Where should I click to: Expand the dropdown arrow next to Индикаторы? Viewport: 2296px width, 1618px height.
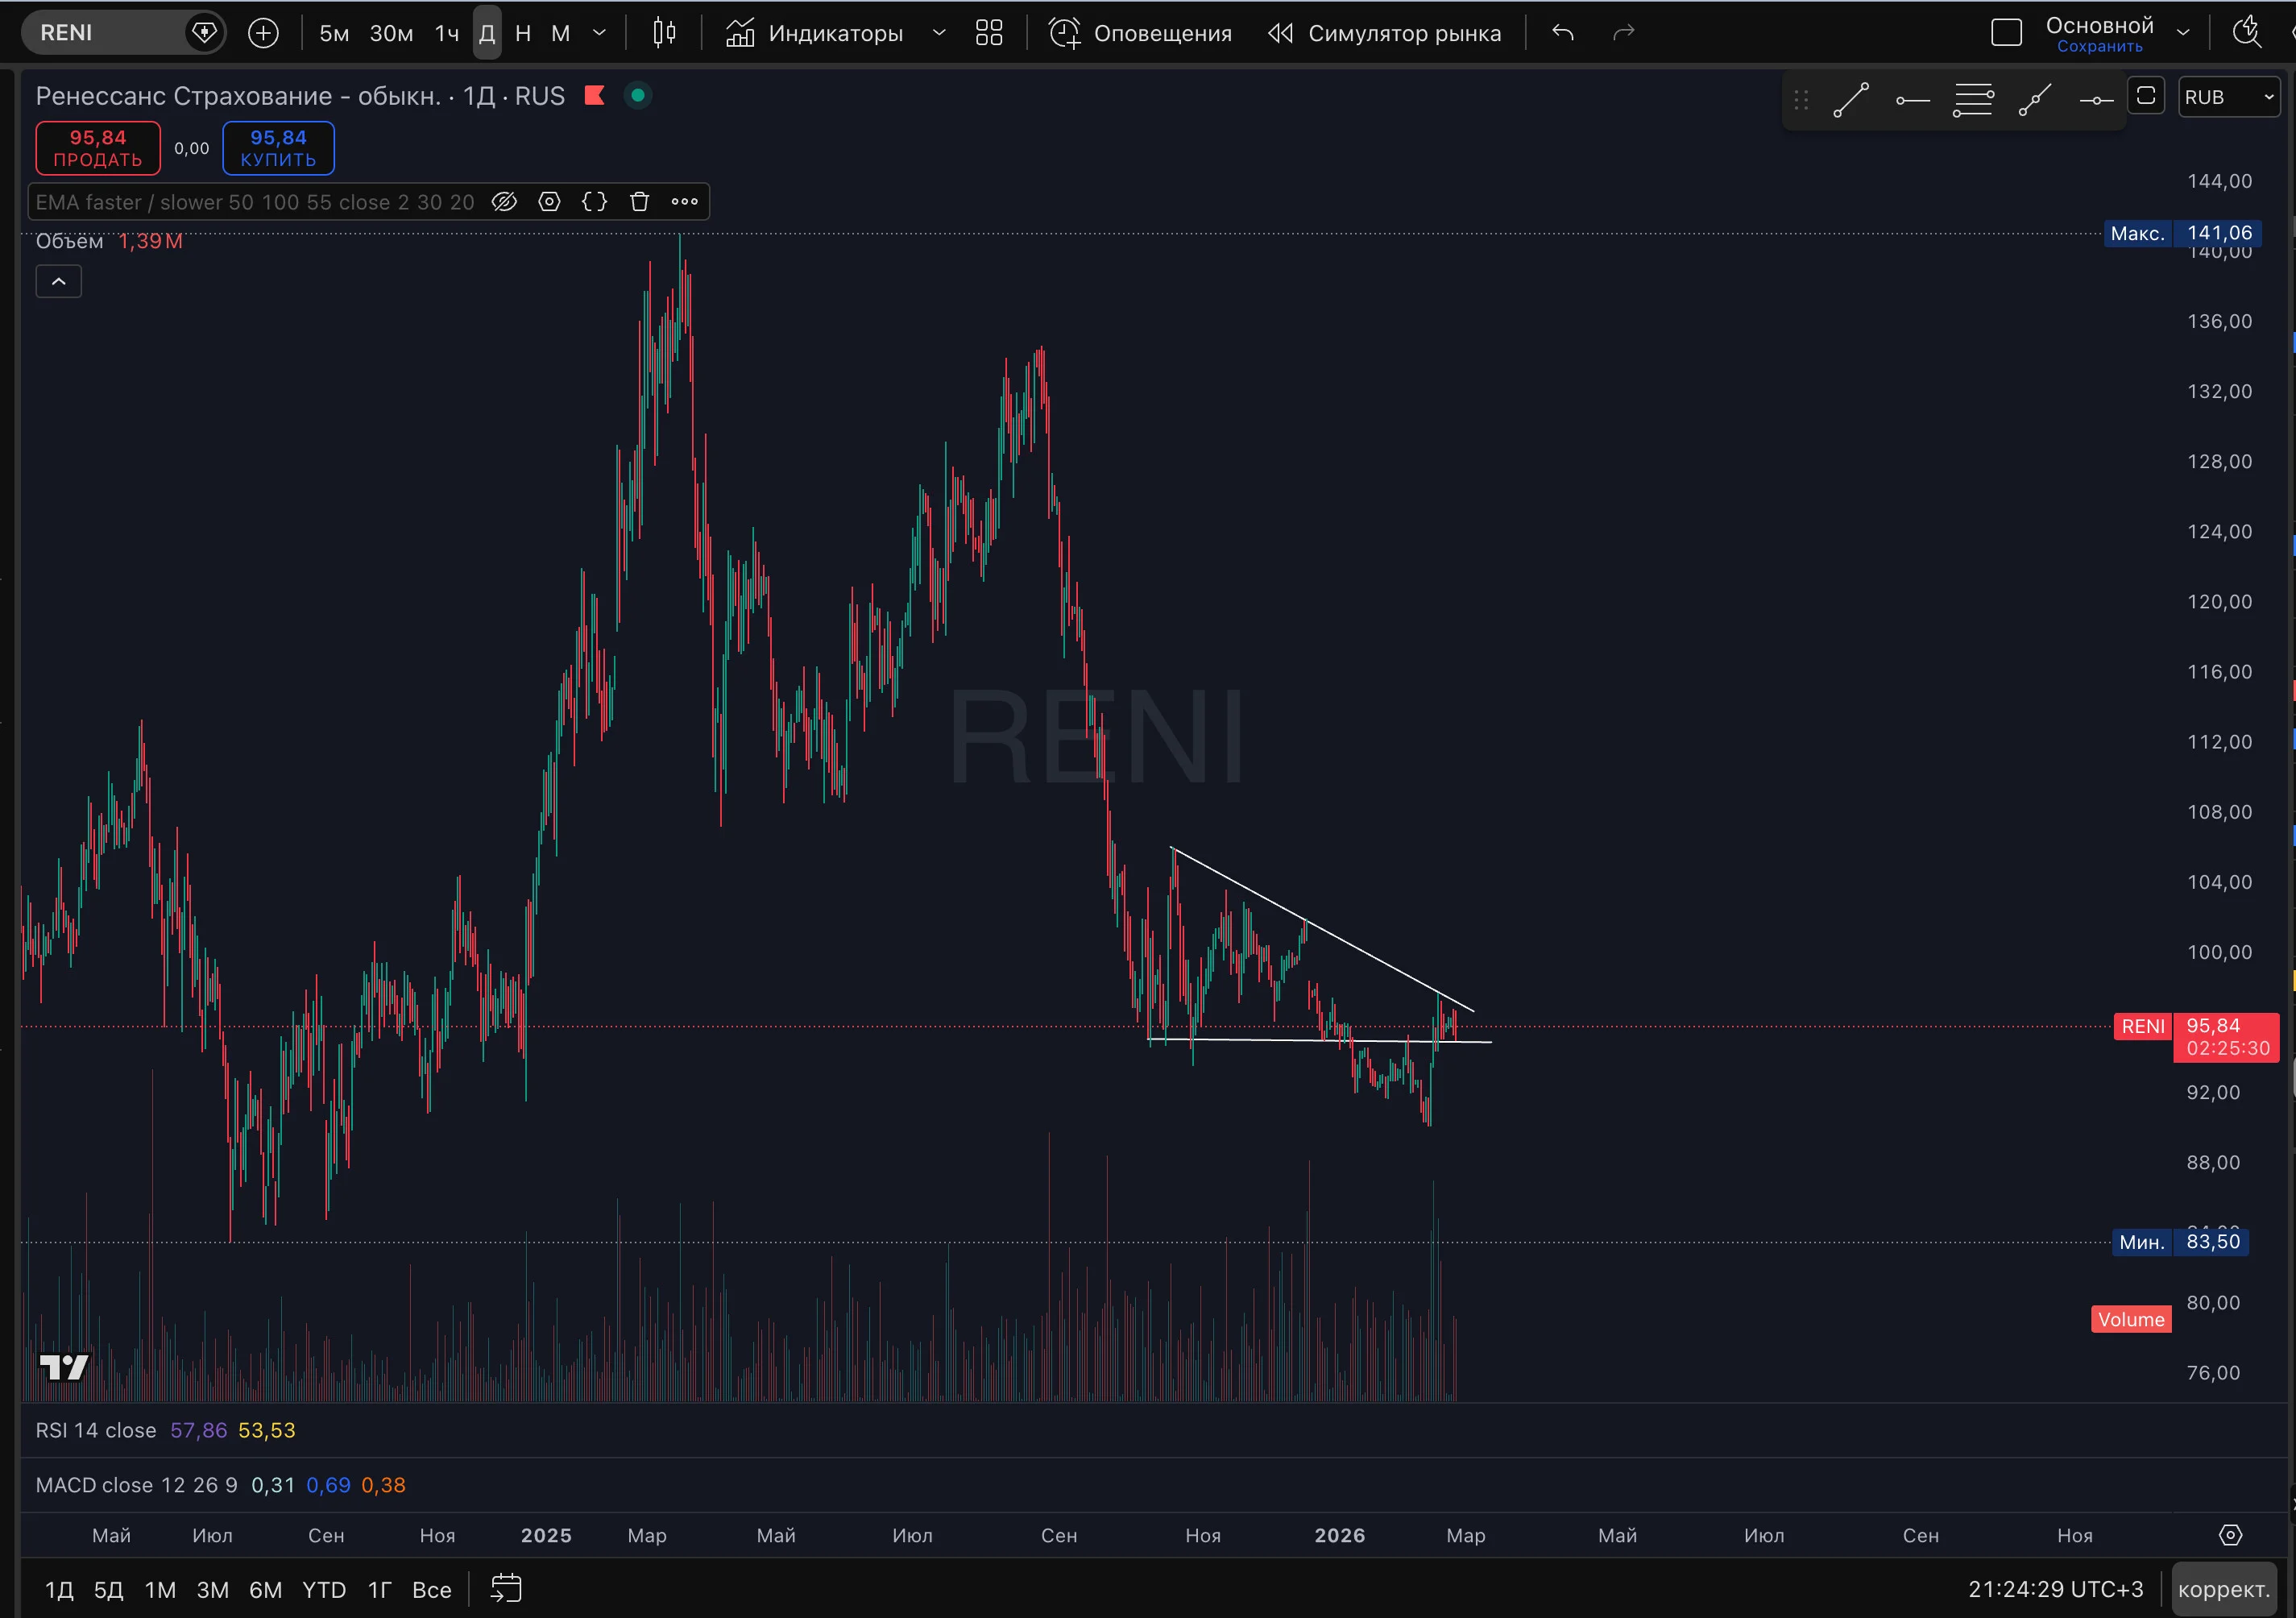pos(939,33)
